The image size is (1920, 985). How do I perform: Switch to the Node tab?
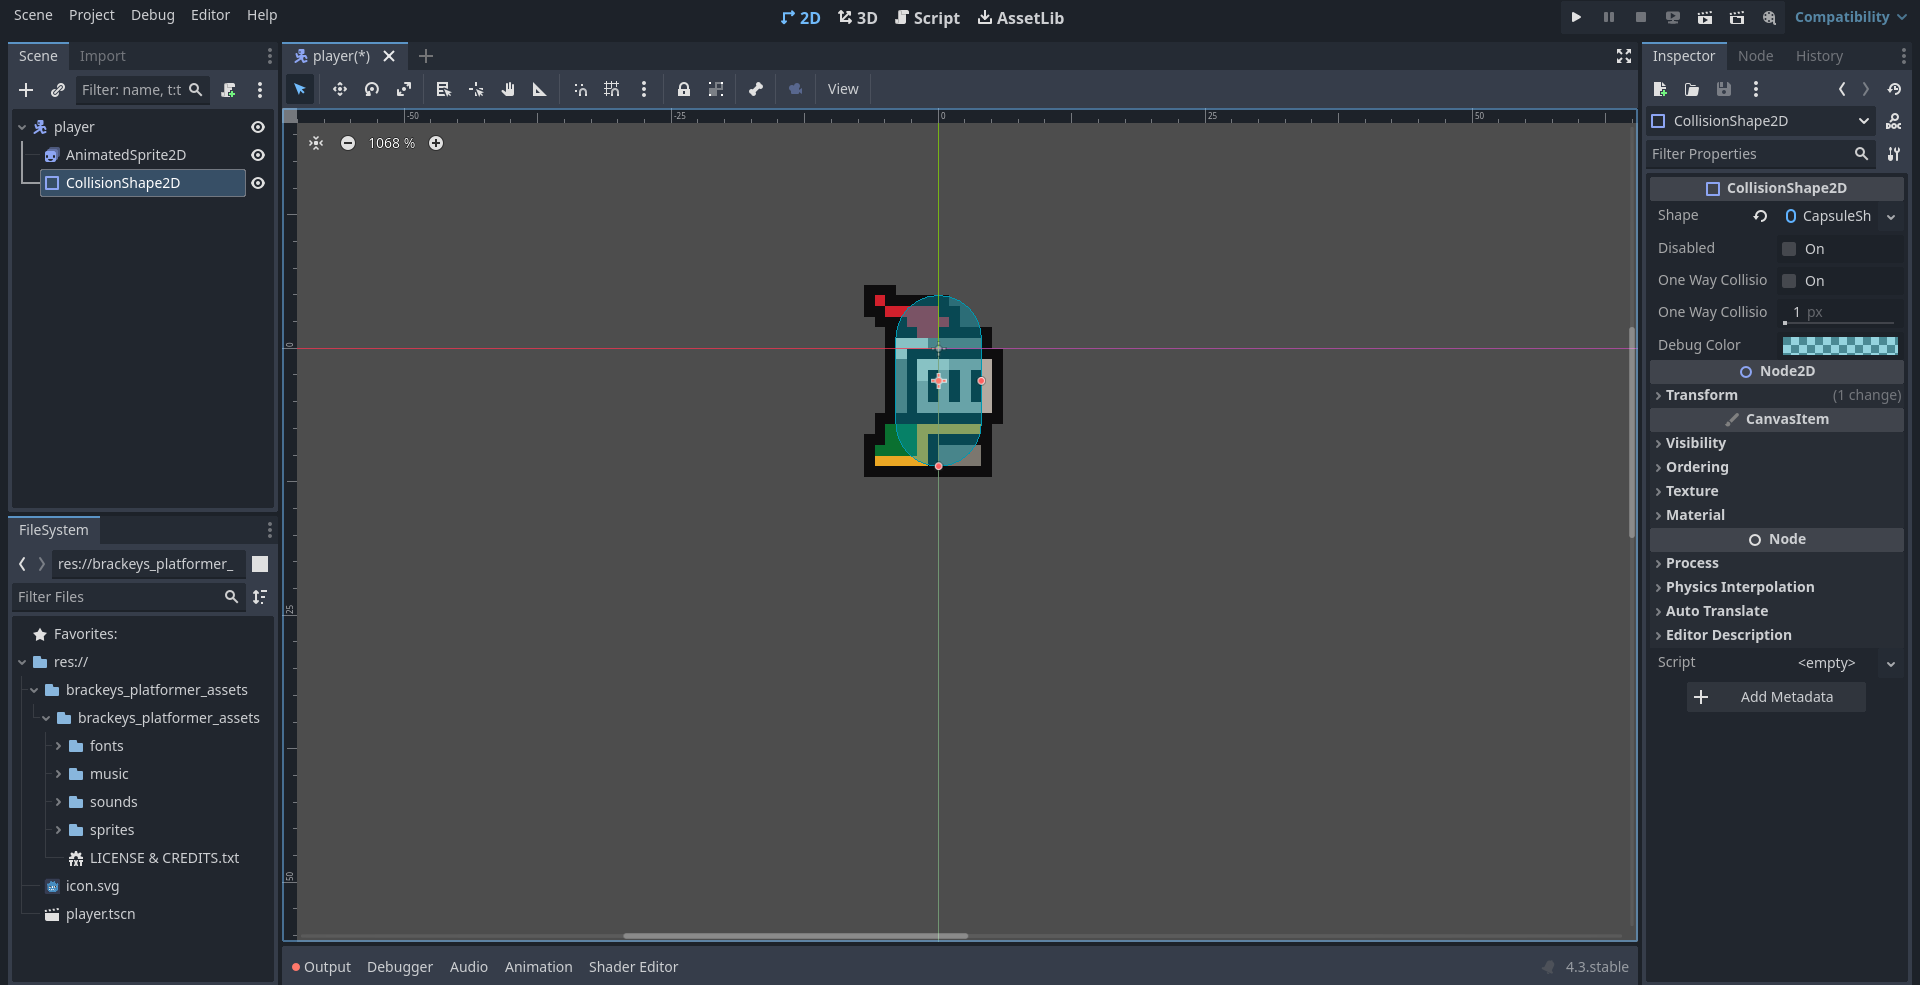(x=1755, y=56)
